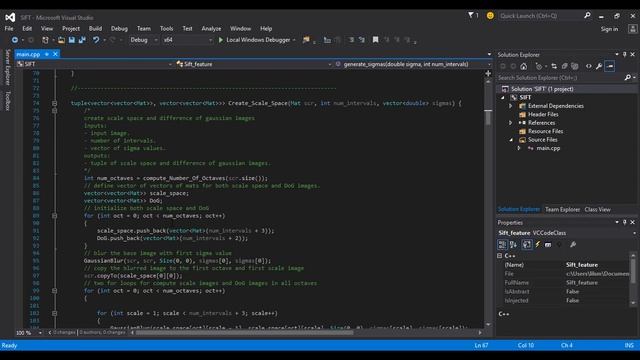The width and height of the screenshot is (640, 360).
Task: Pin the Properties panel
Action: (x=624, y=222)
